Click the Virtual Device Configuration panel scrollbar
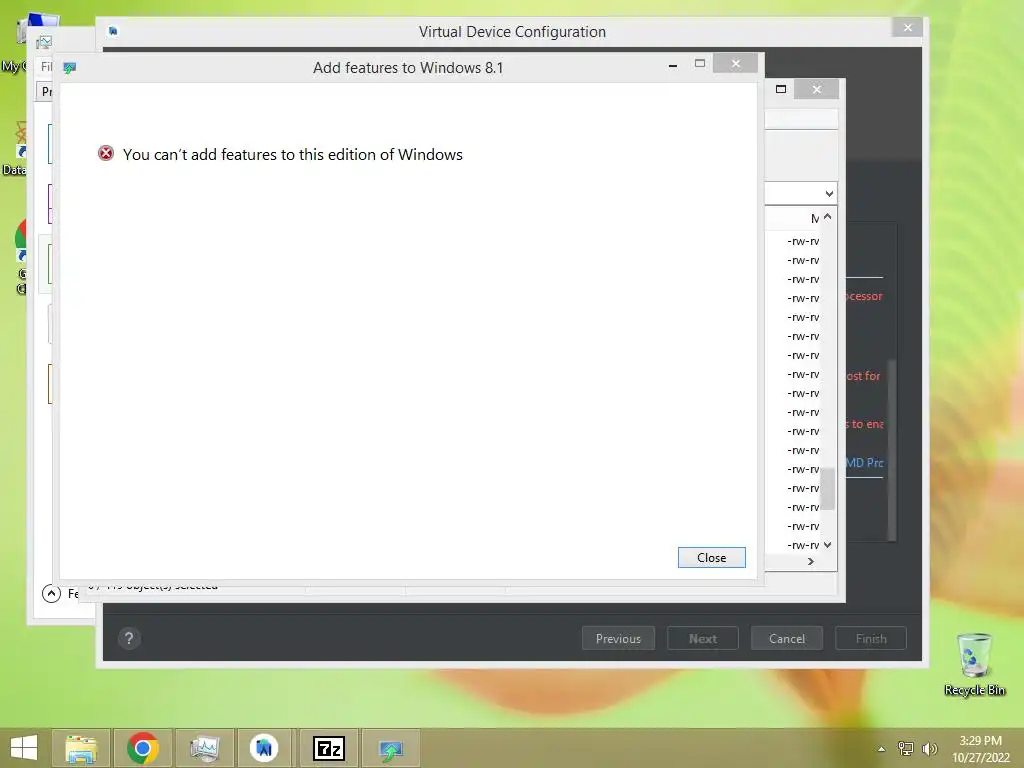 click(892, 449)
